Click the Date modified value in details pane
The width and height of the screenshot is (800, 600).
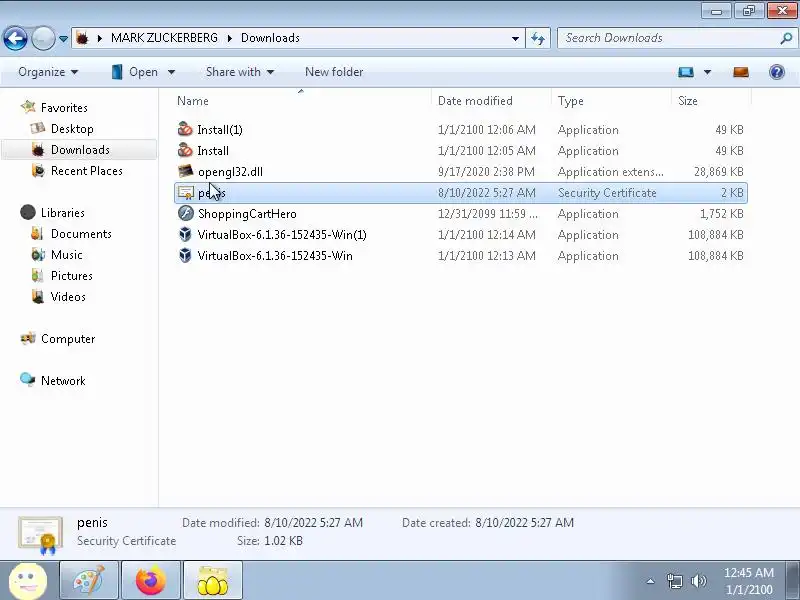313,522
